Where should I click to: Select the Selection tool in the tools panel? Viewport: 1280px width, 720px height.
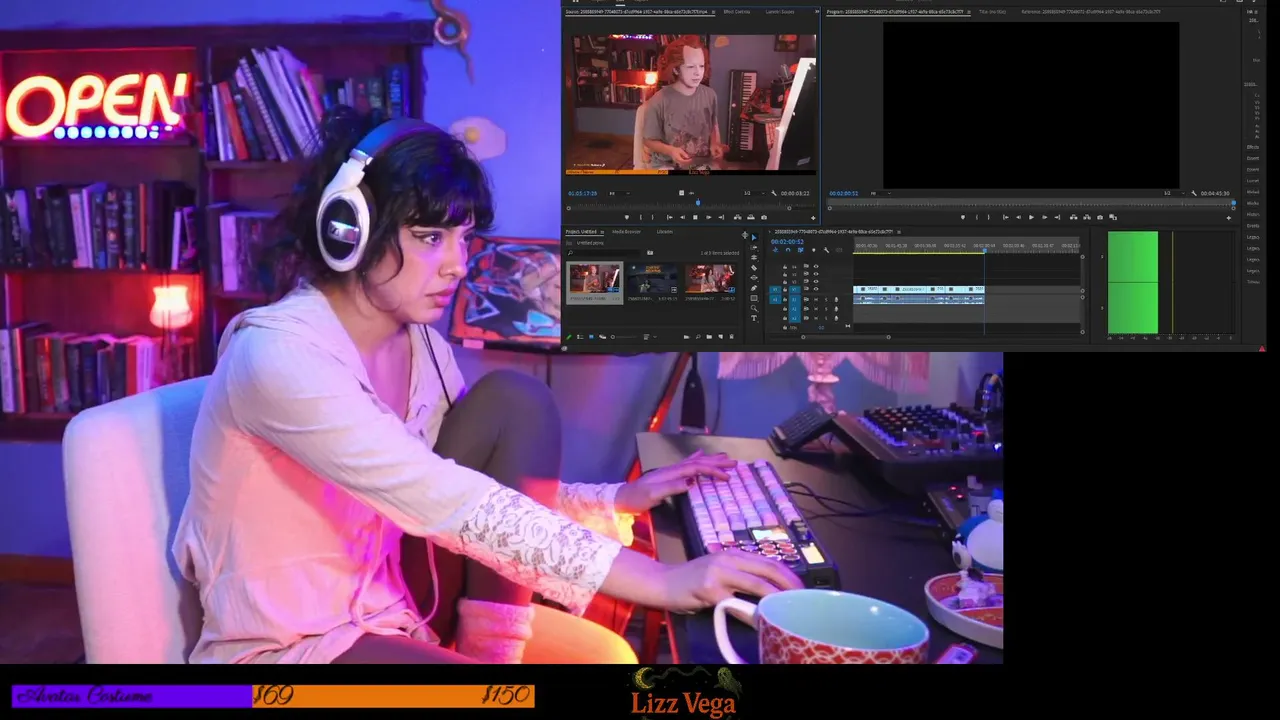(754, 237)
